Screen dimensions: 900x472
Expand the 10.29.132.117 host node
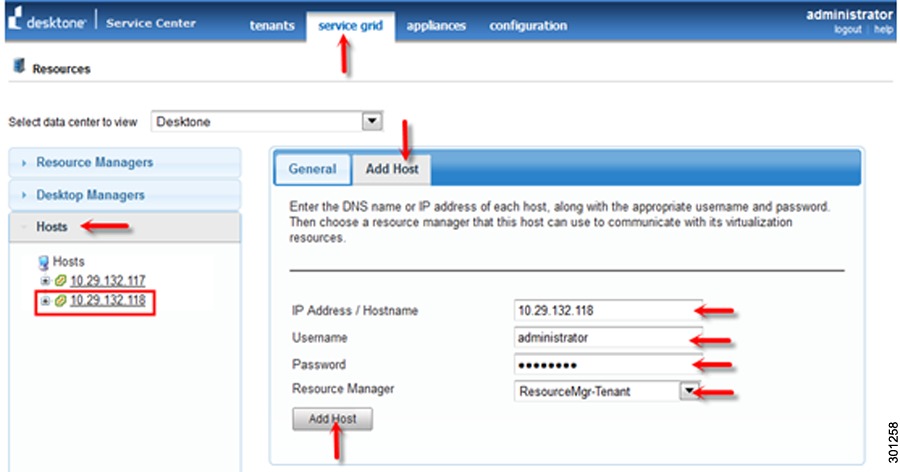tap(45, 281)
